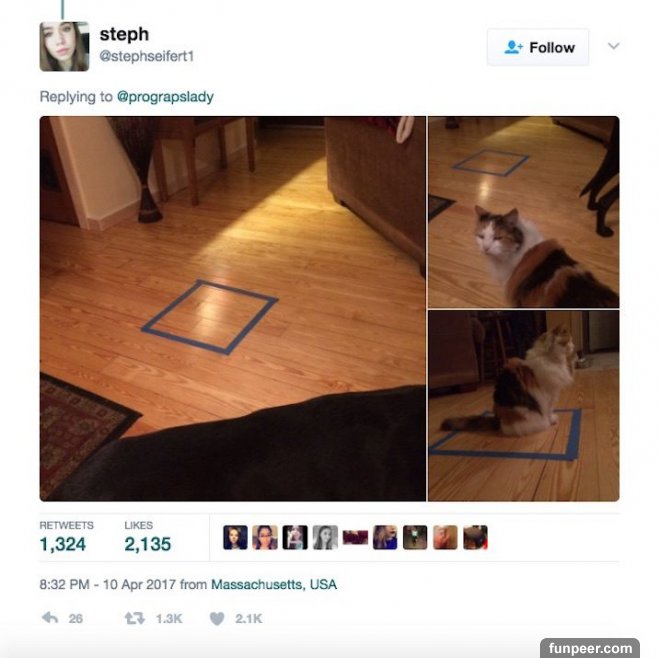The image size is (660, 658).
Task: Open photo of cat looking back
Action: pos(524,212)
